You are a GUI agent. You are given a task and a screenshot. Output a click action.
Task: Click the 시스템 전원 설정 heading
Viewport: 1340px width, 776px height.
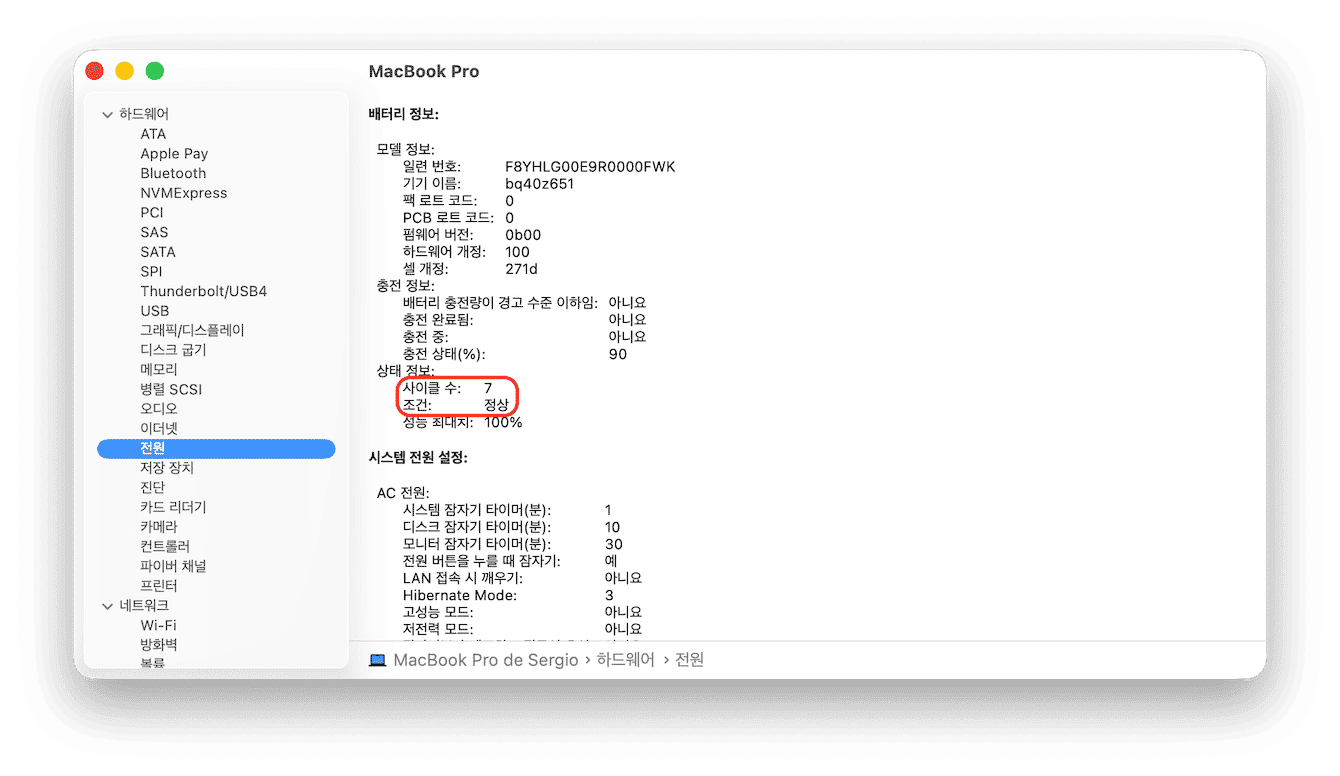point(418,458)
